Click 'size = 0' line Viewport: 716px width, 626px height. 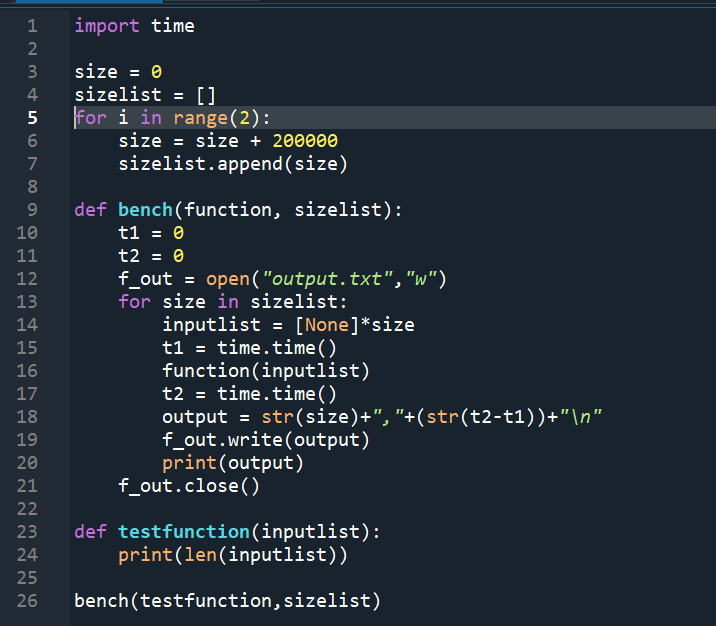click(118, 72)
